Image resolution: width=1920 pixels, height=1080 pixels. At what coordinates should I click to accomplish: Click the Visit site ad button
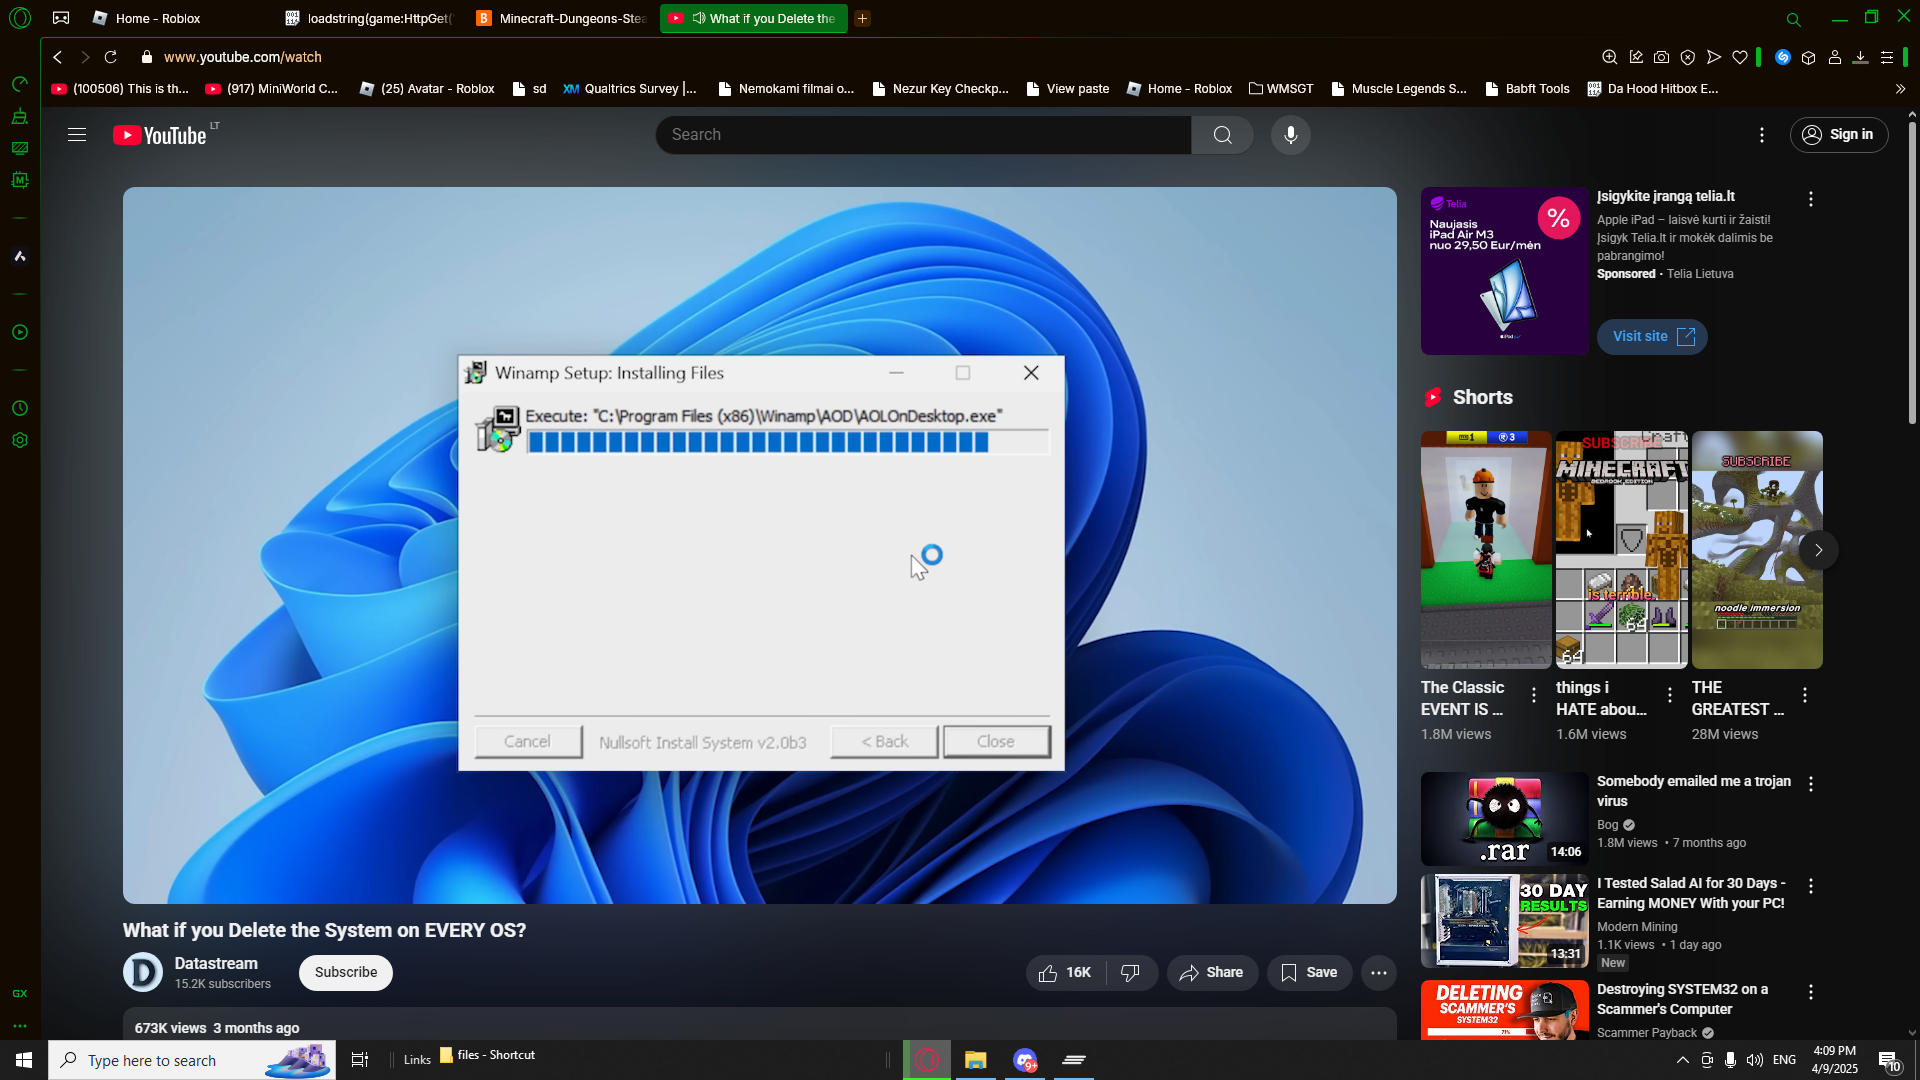[1652, 337]
